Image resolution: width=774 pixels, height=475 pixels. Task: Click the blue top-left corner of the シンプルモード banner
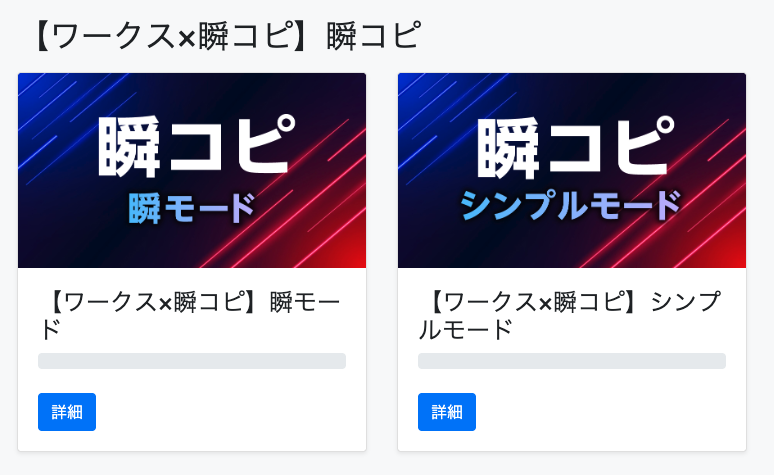tap(414, 88)
